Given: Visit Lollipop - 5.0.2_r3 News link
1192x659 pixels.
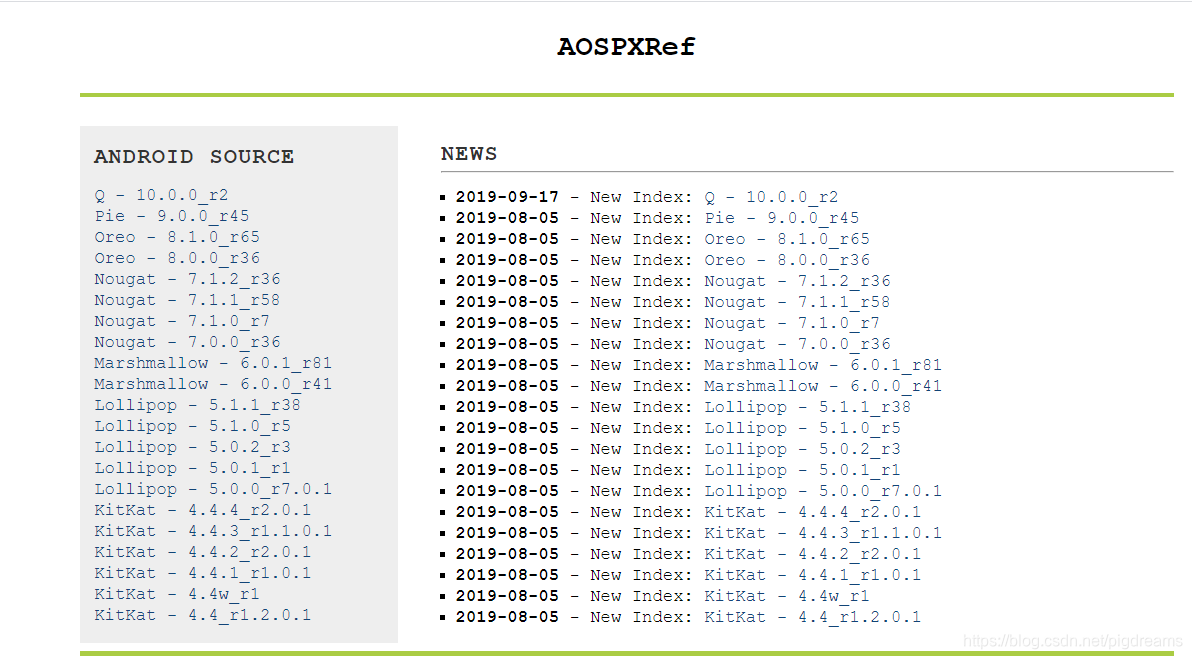Looking at the screenshot, I should [802, 450].
